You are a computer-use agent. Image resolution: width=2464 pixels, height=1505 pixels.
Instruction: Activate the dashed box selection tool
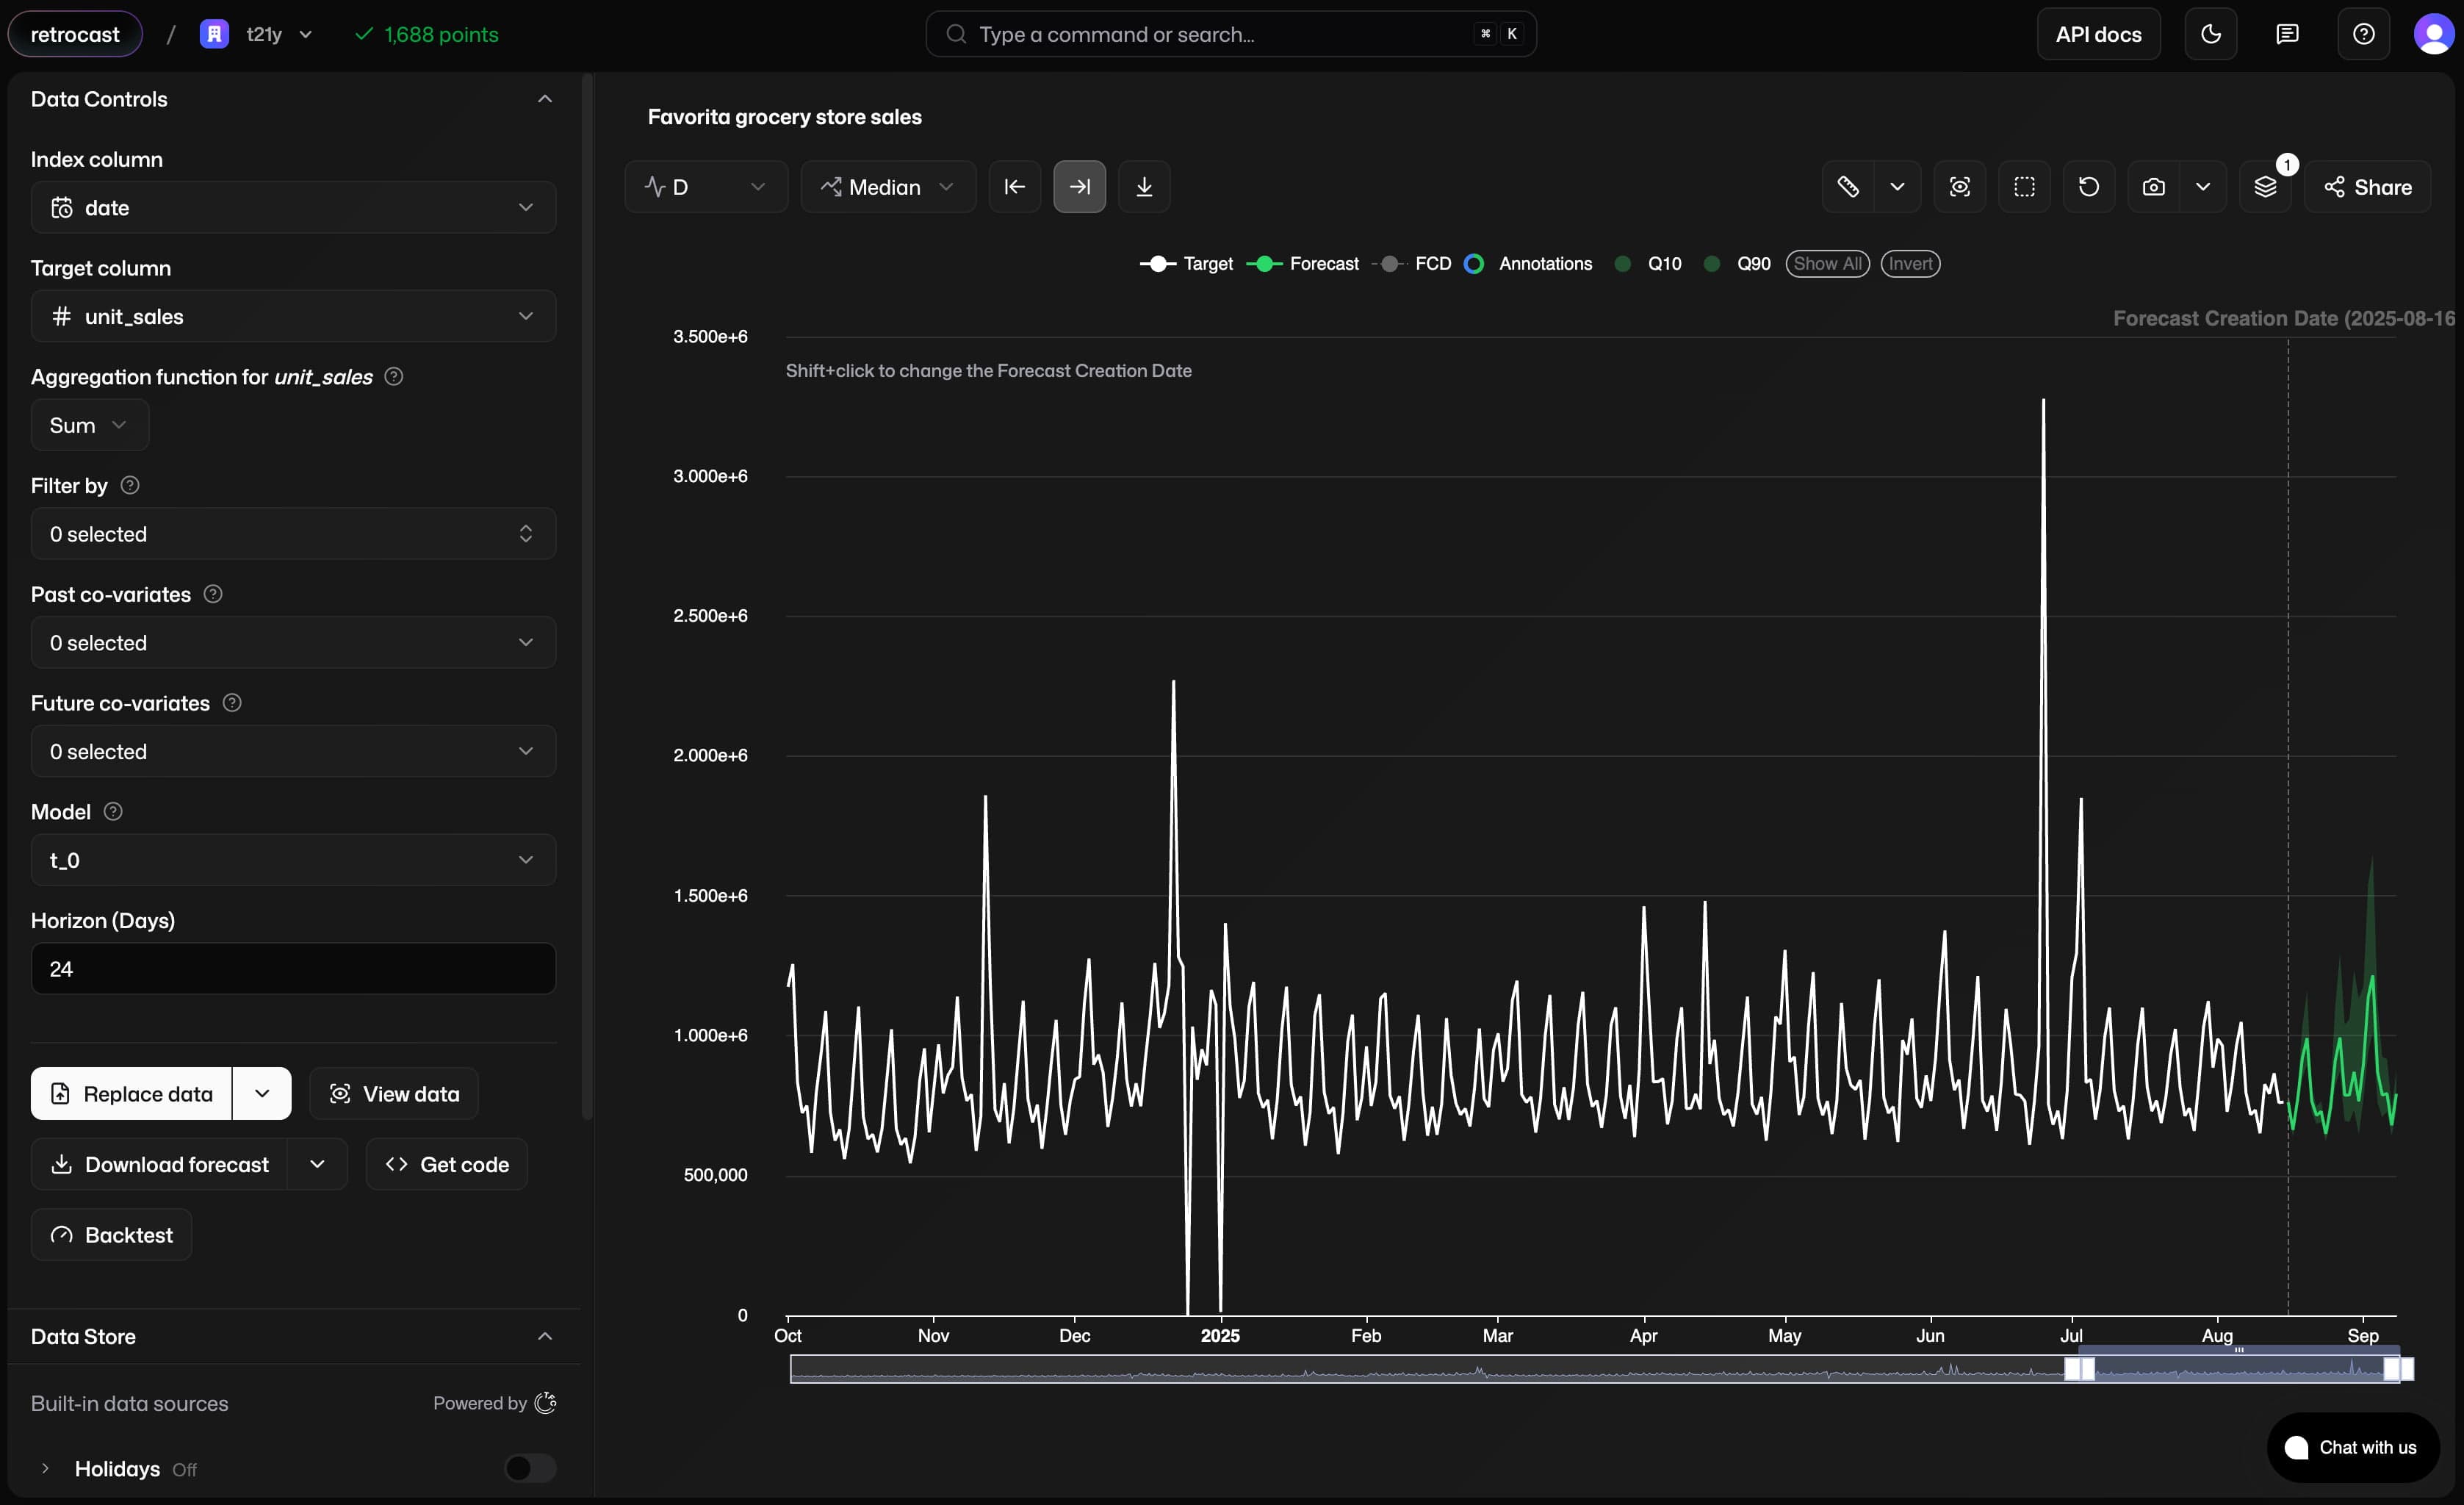point(2024,187)
